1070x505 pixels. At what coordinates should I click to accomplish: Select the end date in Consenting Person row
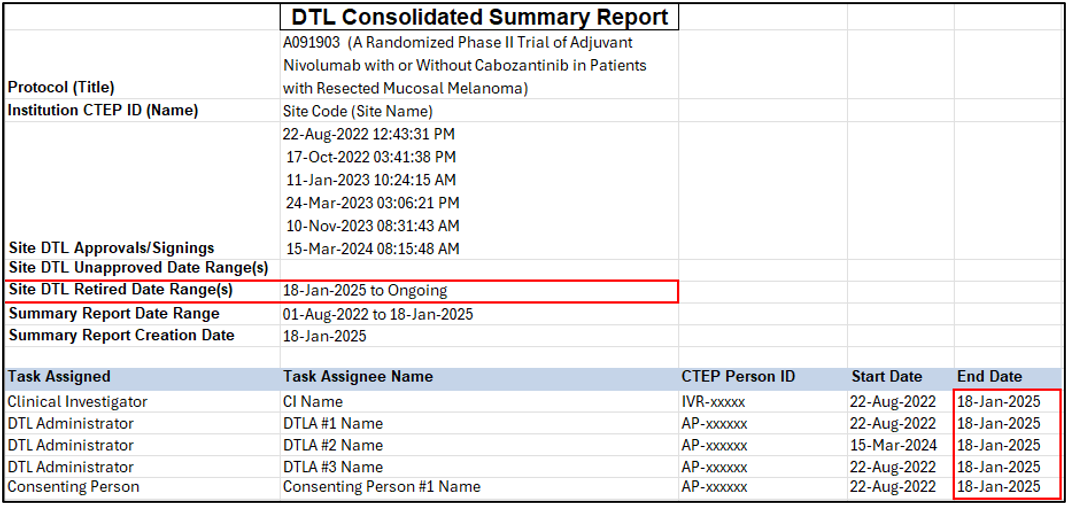click(998, 487)
